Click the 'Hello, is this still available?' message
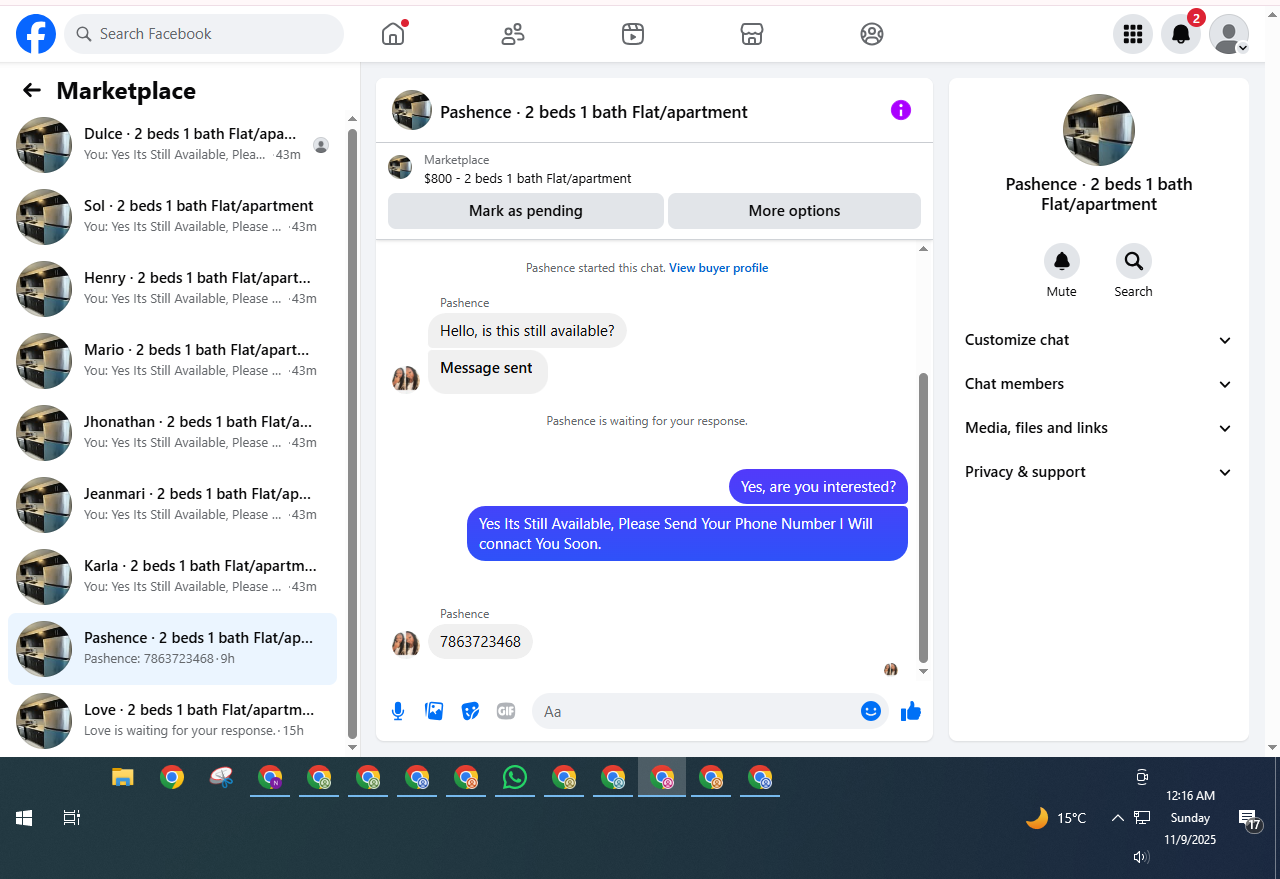 527,331
